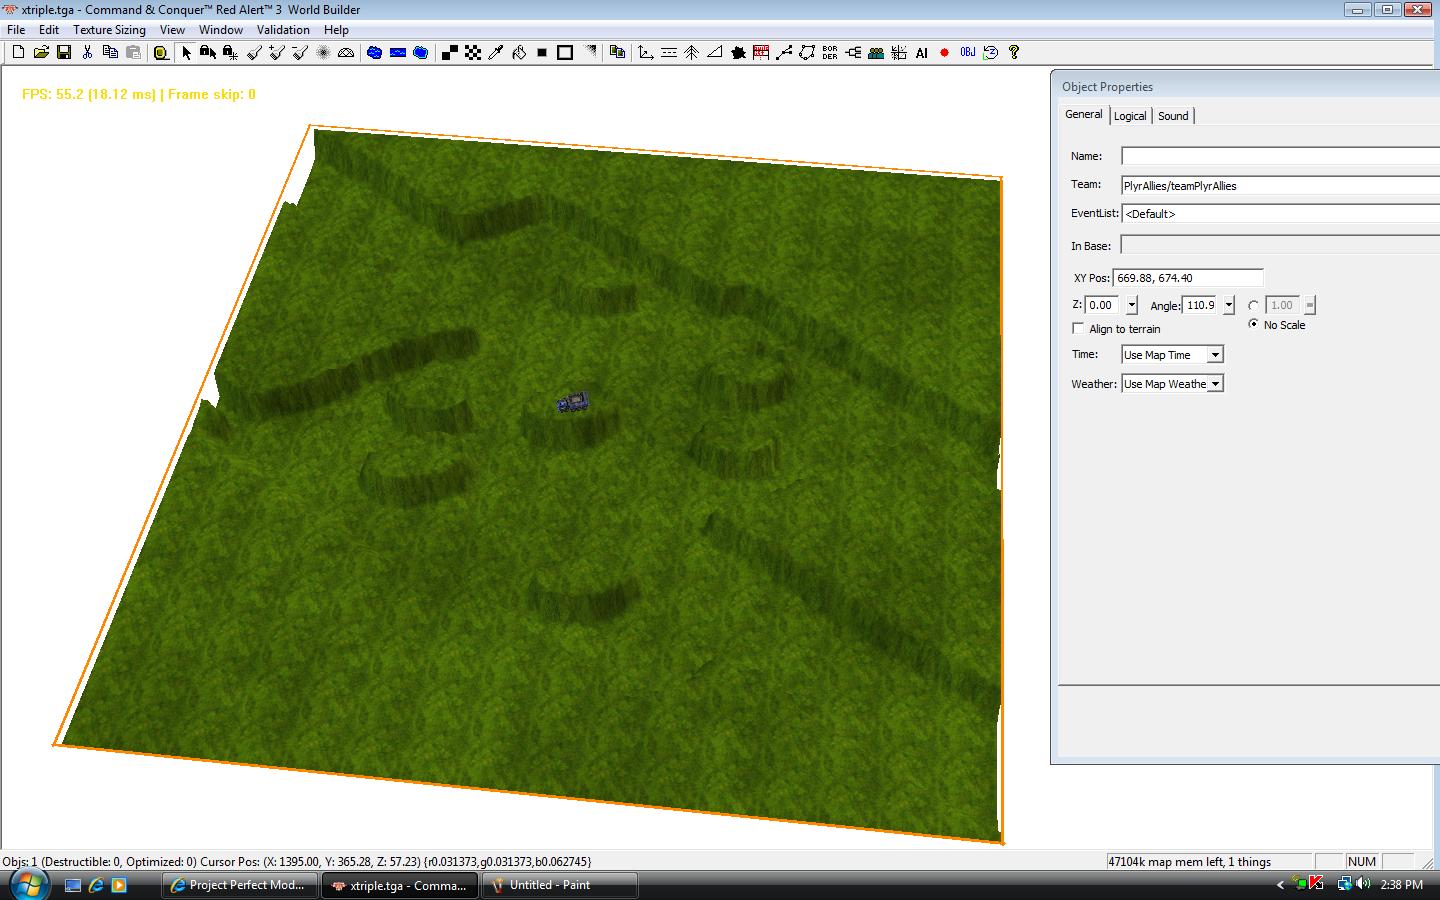1440x900 pixels.
Task: Select the tree grove tool icon
Action: [x=691, y=52]
